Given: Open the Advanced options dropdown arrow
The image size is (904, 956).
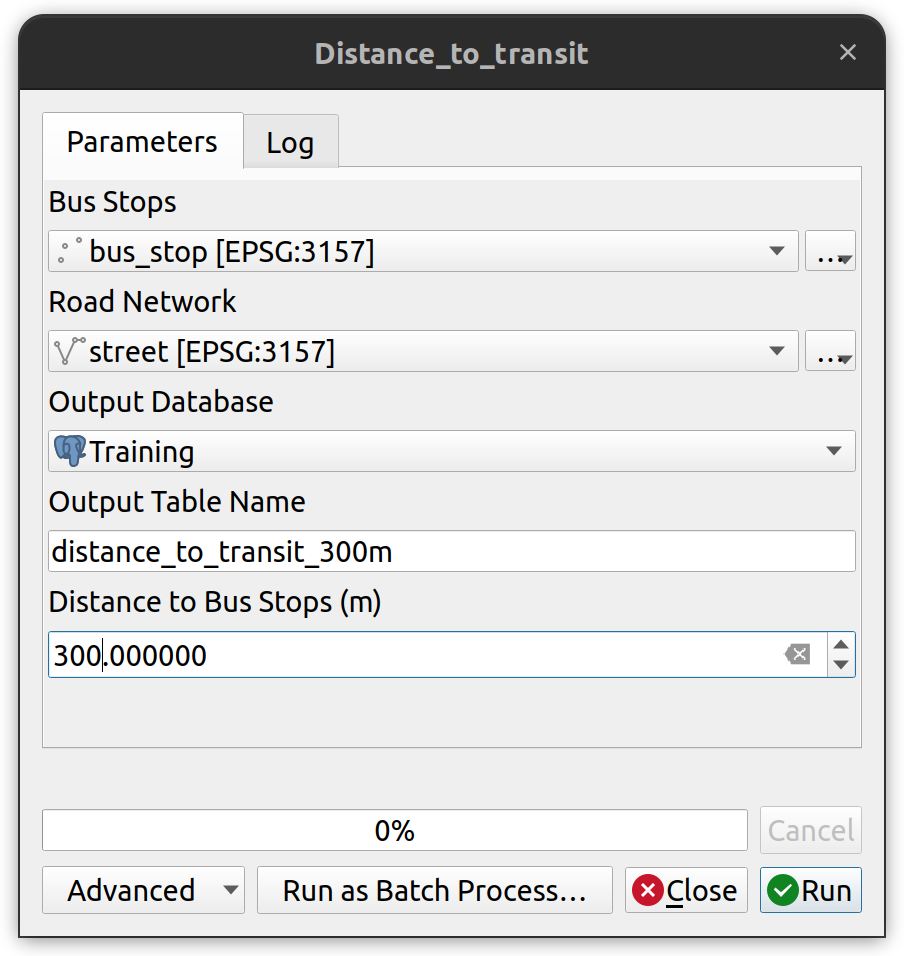Looking at the screenshot, I should click(230, 890).
